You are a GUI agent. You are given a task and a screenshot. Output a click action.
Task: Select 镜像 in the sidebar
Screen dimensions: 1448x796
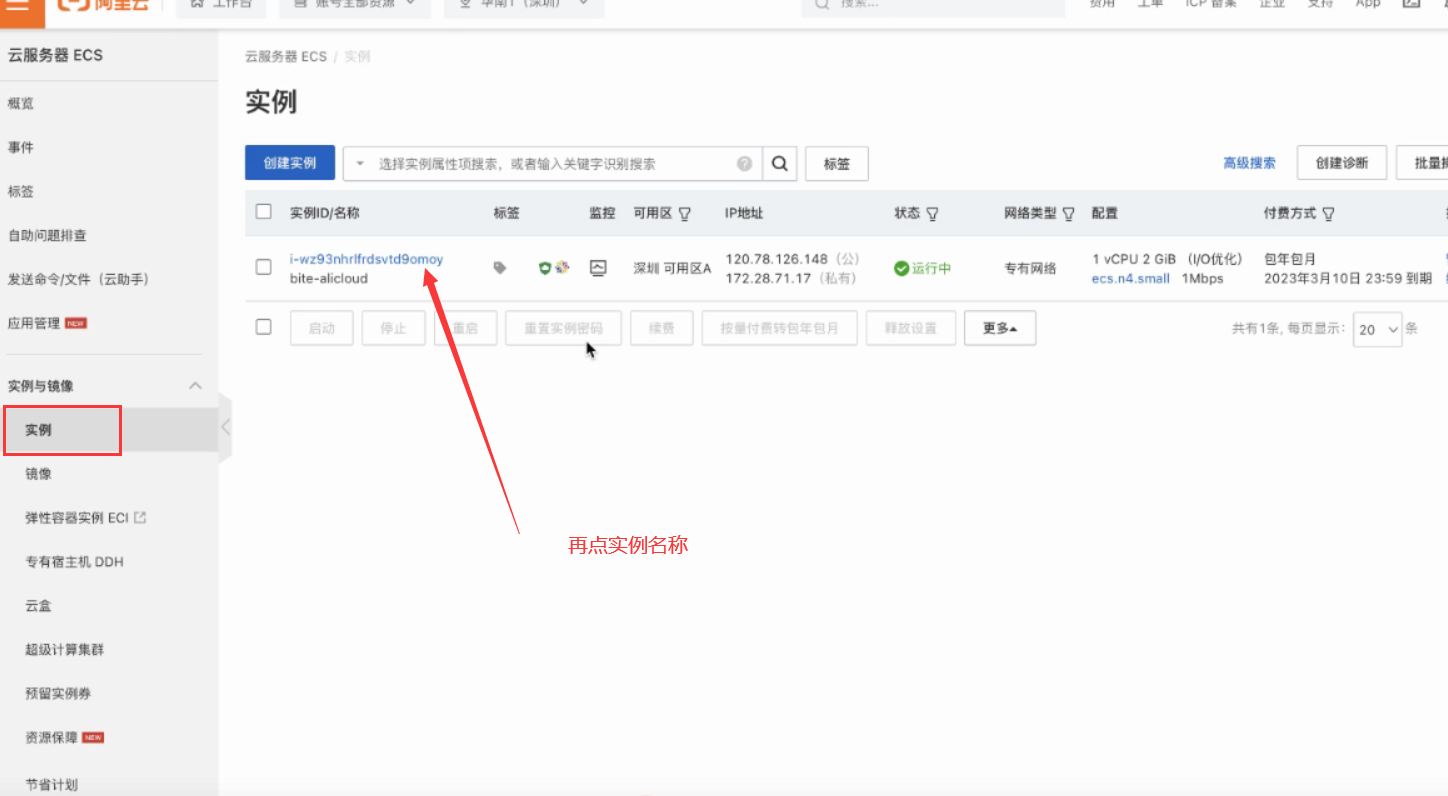click(38, 474)
